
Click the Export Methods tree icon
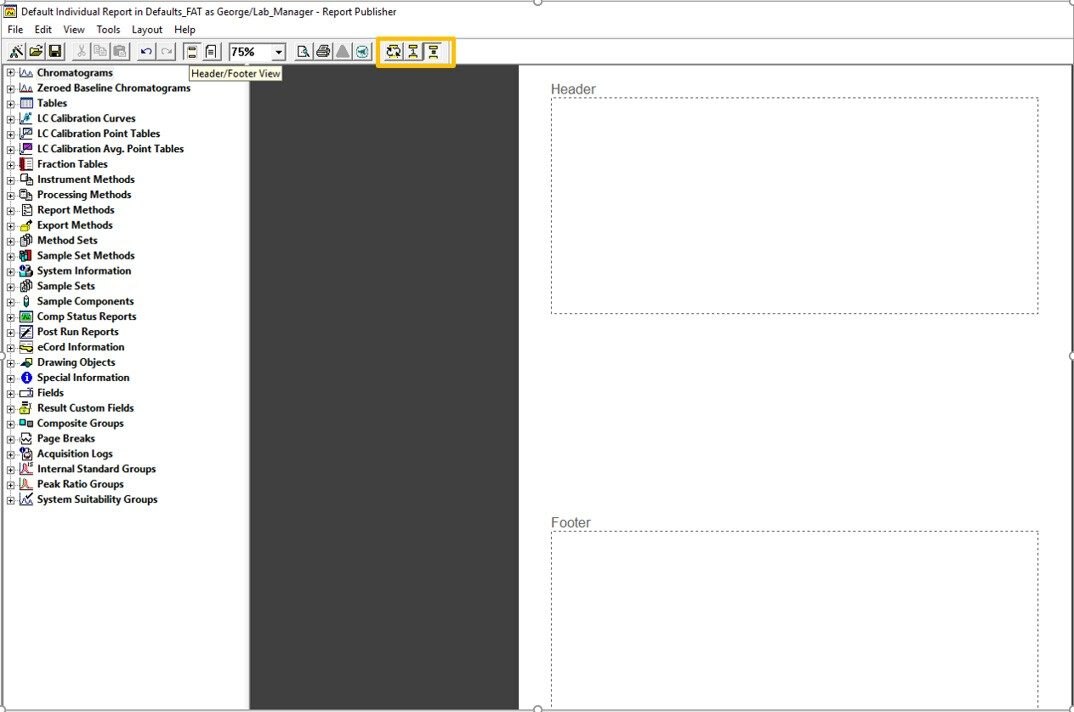point(26,225)
